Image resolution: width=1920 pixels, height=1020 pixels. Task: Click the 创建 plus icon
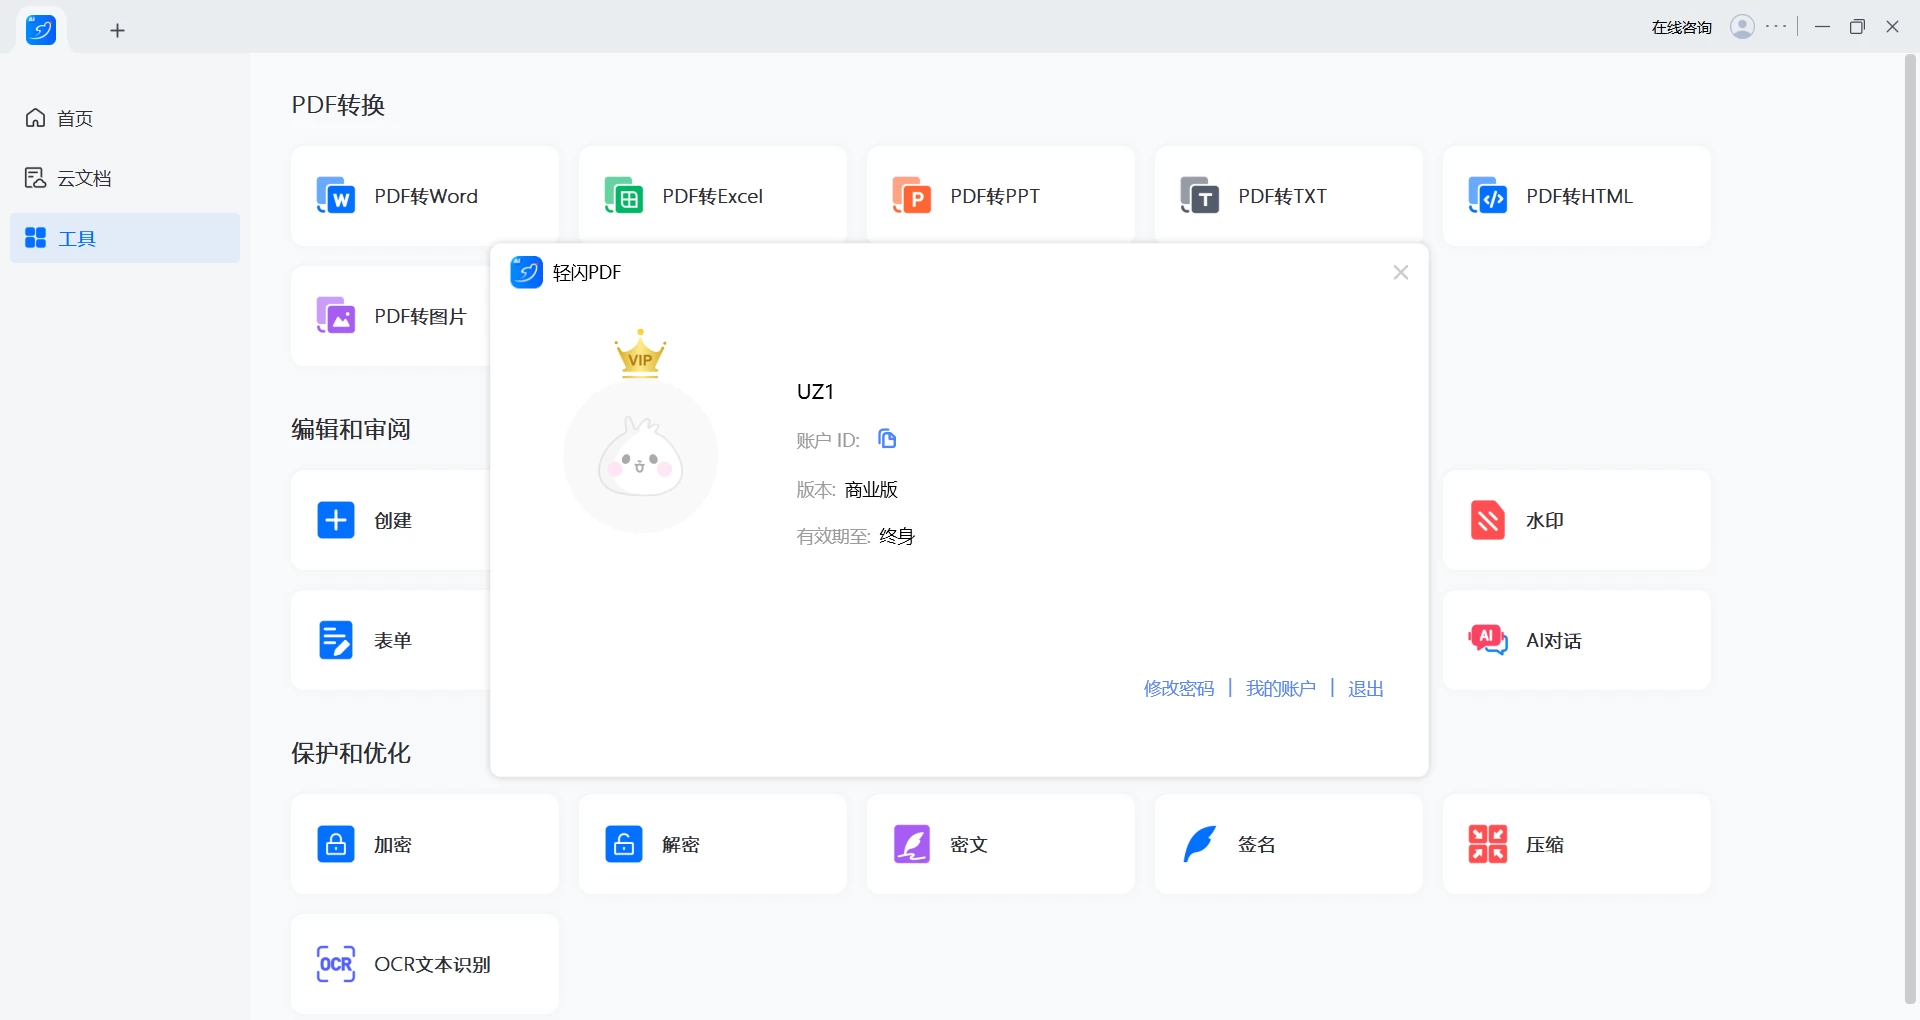pyautogui.click(x=336, y=520)
